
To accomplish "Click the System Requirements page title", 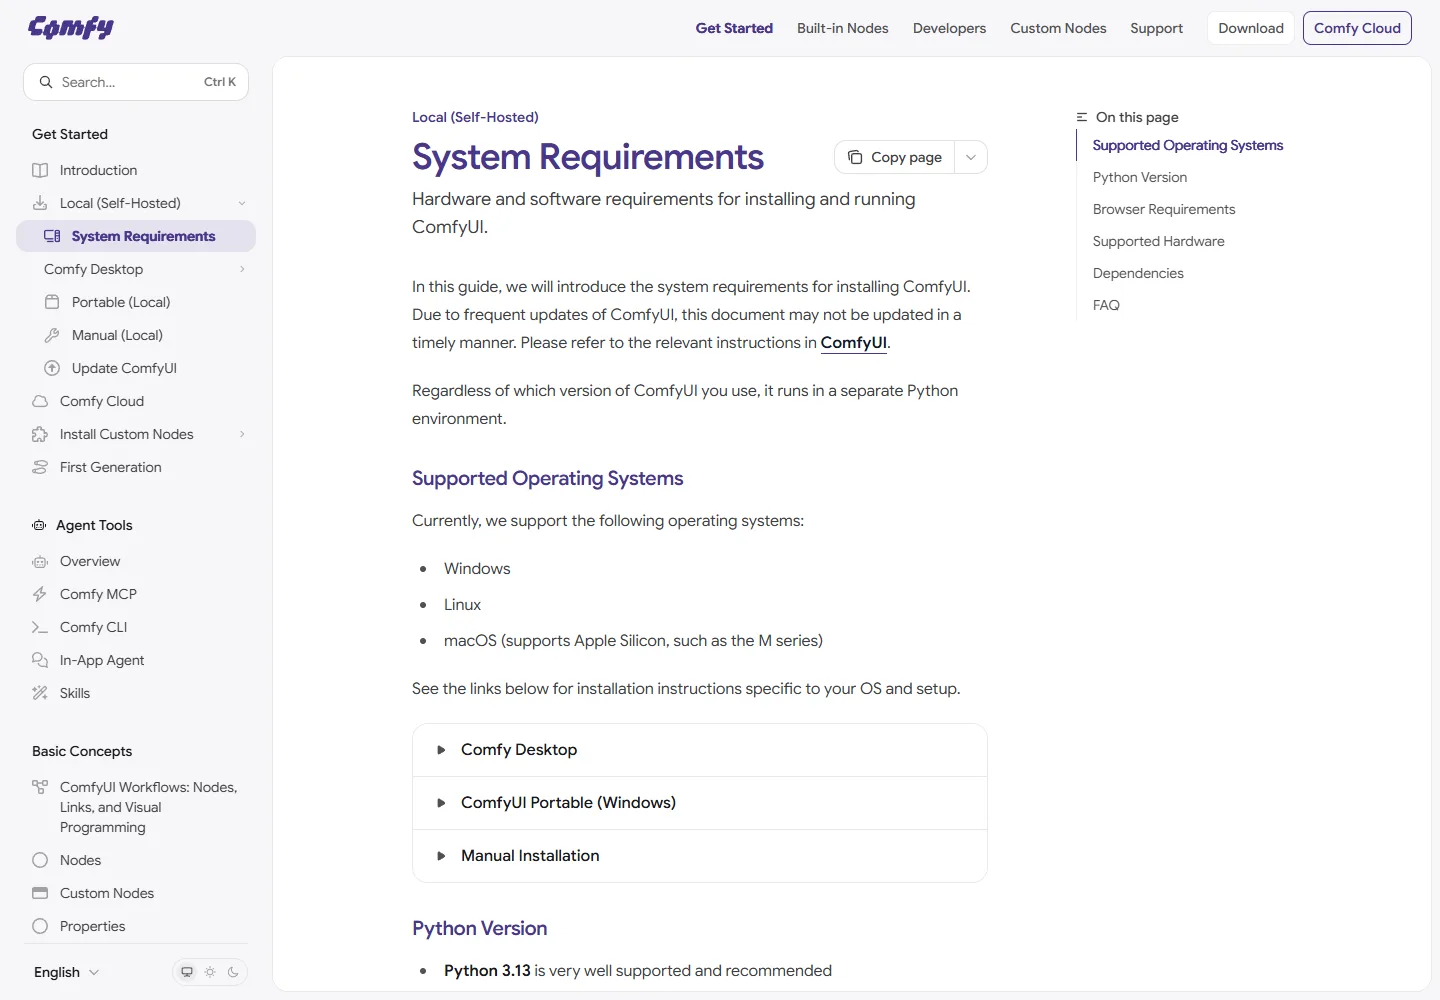I will pos(588,157).
